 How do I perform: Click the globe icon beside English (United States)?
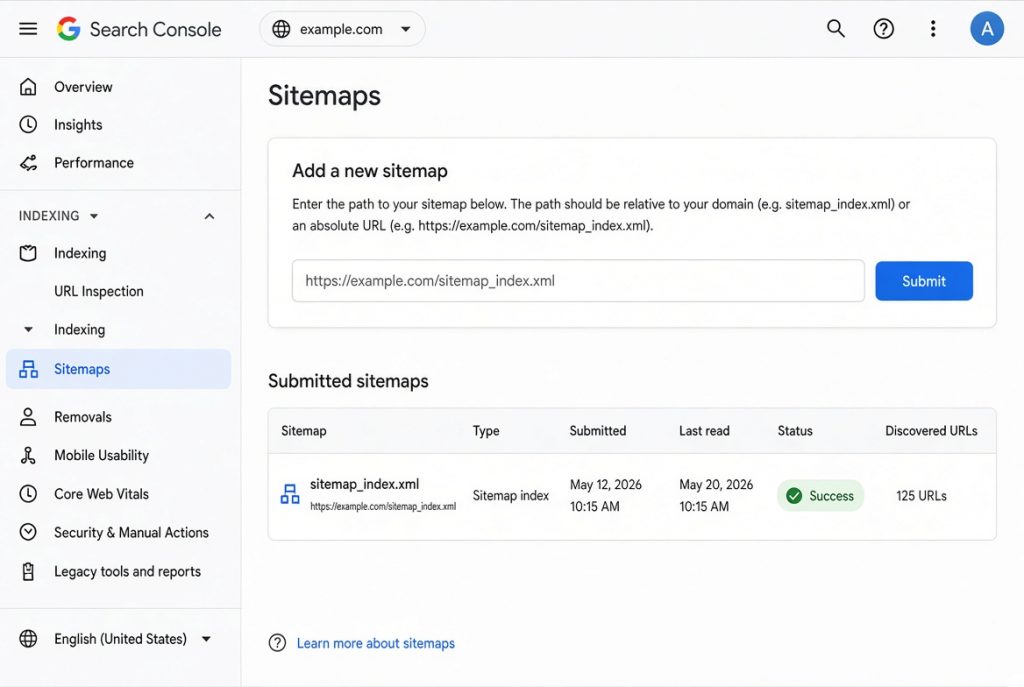28,639
